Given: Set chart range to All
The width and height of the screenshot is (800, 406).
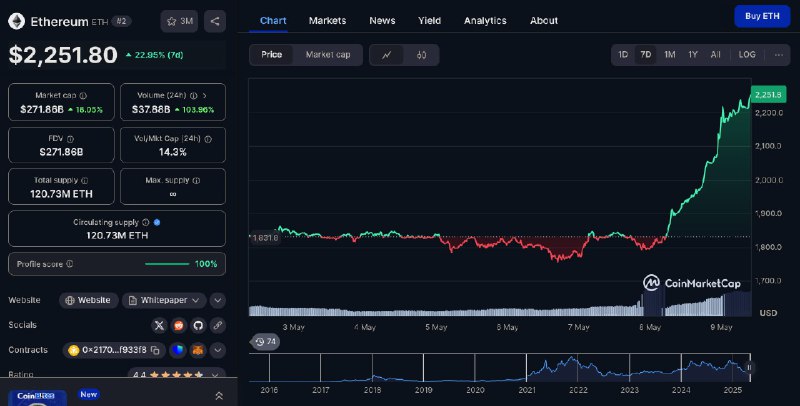Looking at the screenshot, I should [715, 55].
